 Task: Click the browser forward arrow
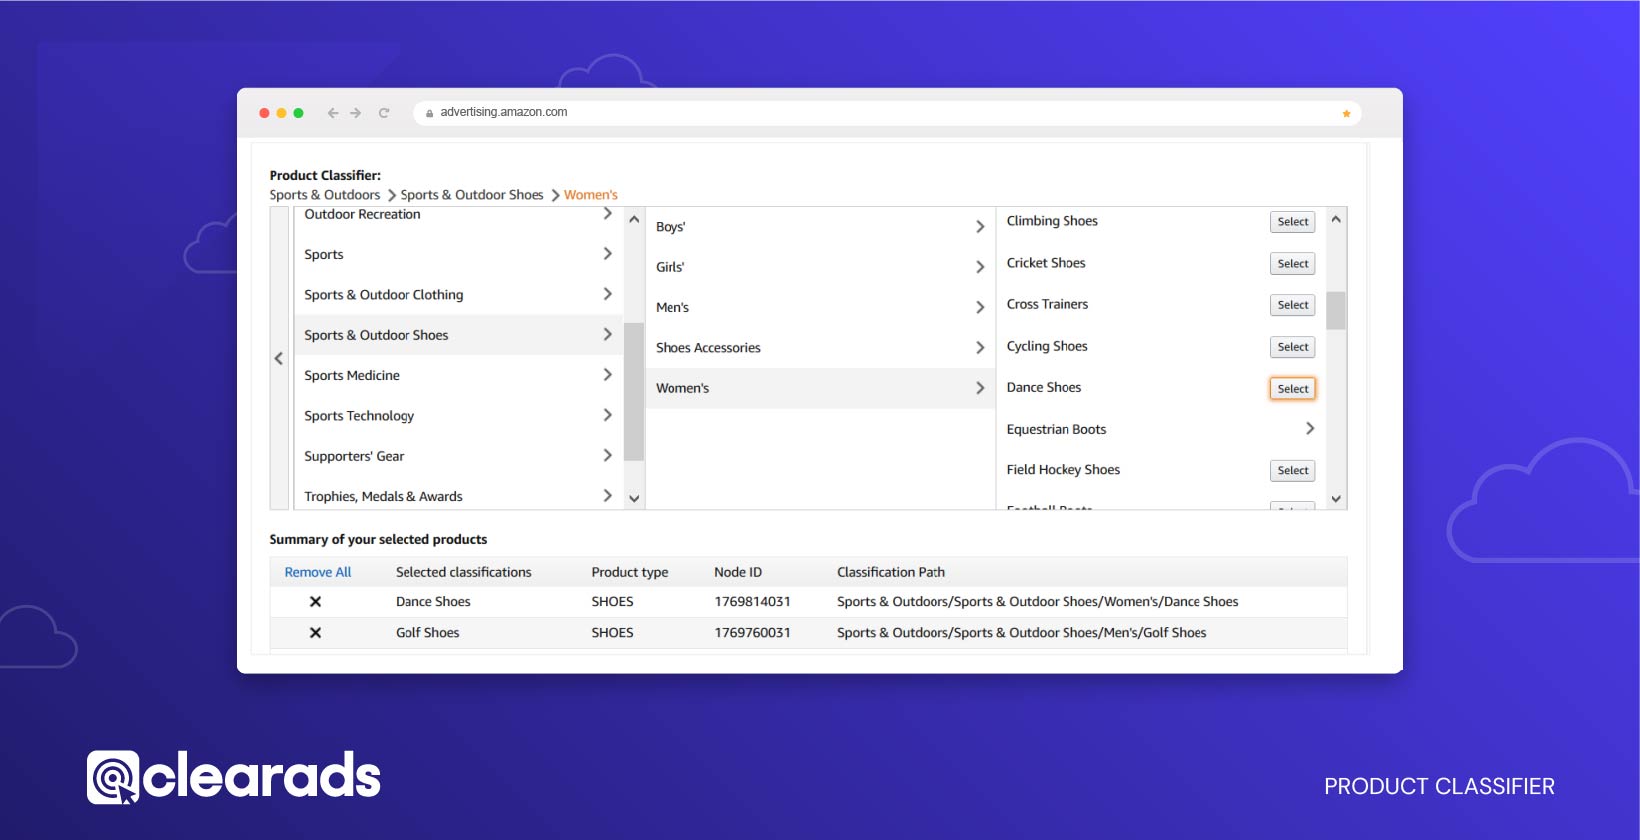355,113
